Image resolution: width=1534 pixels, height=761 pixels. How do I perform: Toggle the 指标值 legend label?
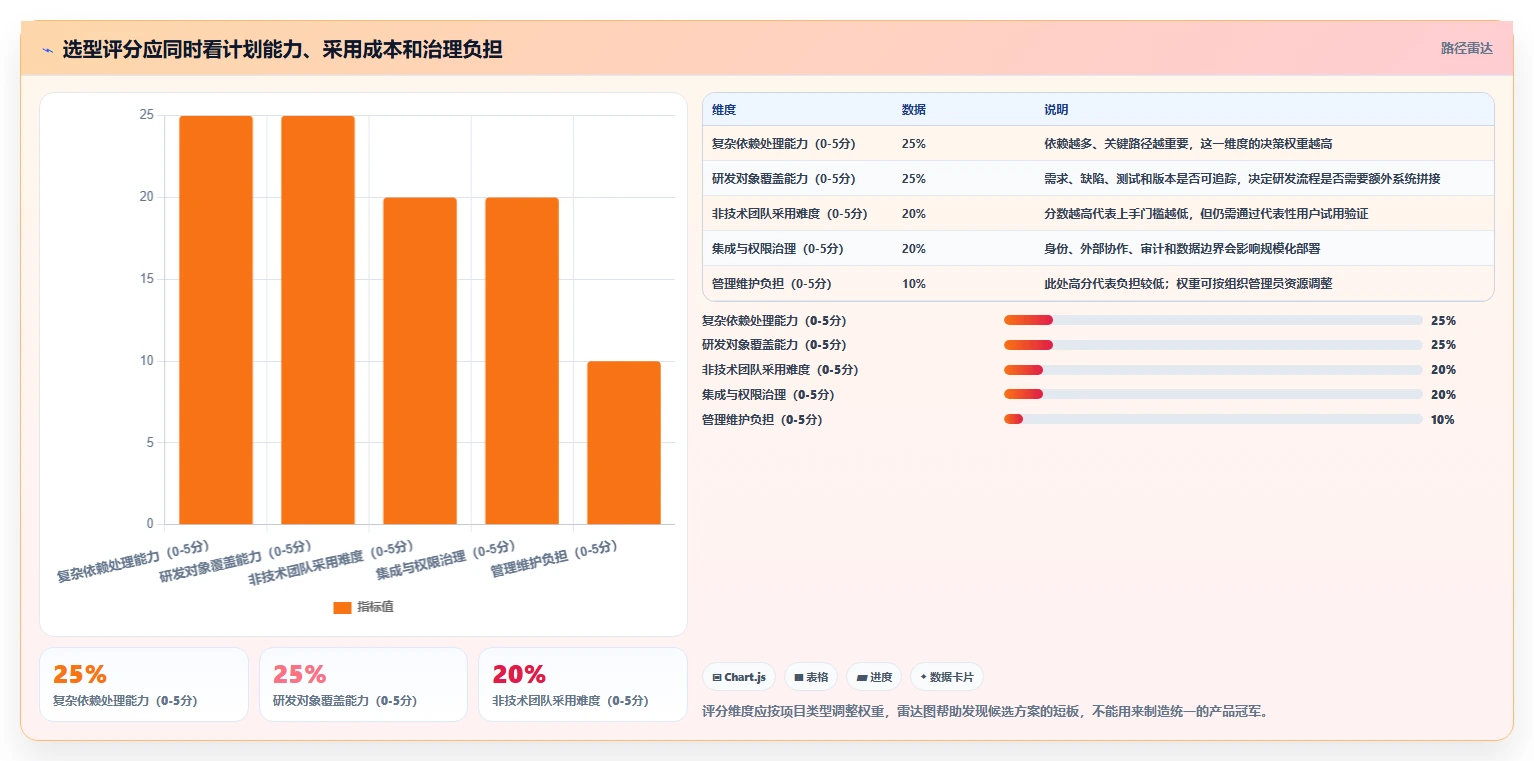(375, 607)
